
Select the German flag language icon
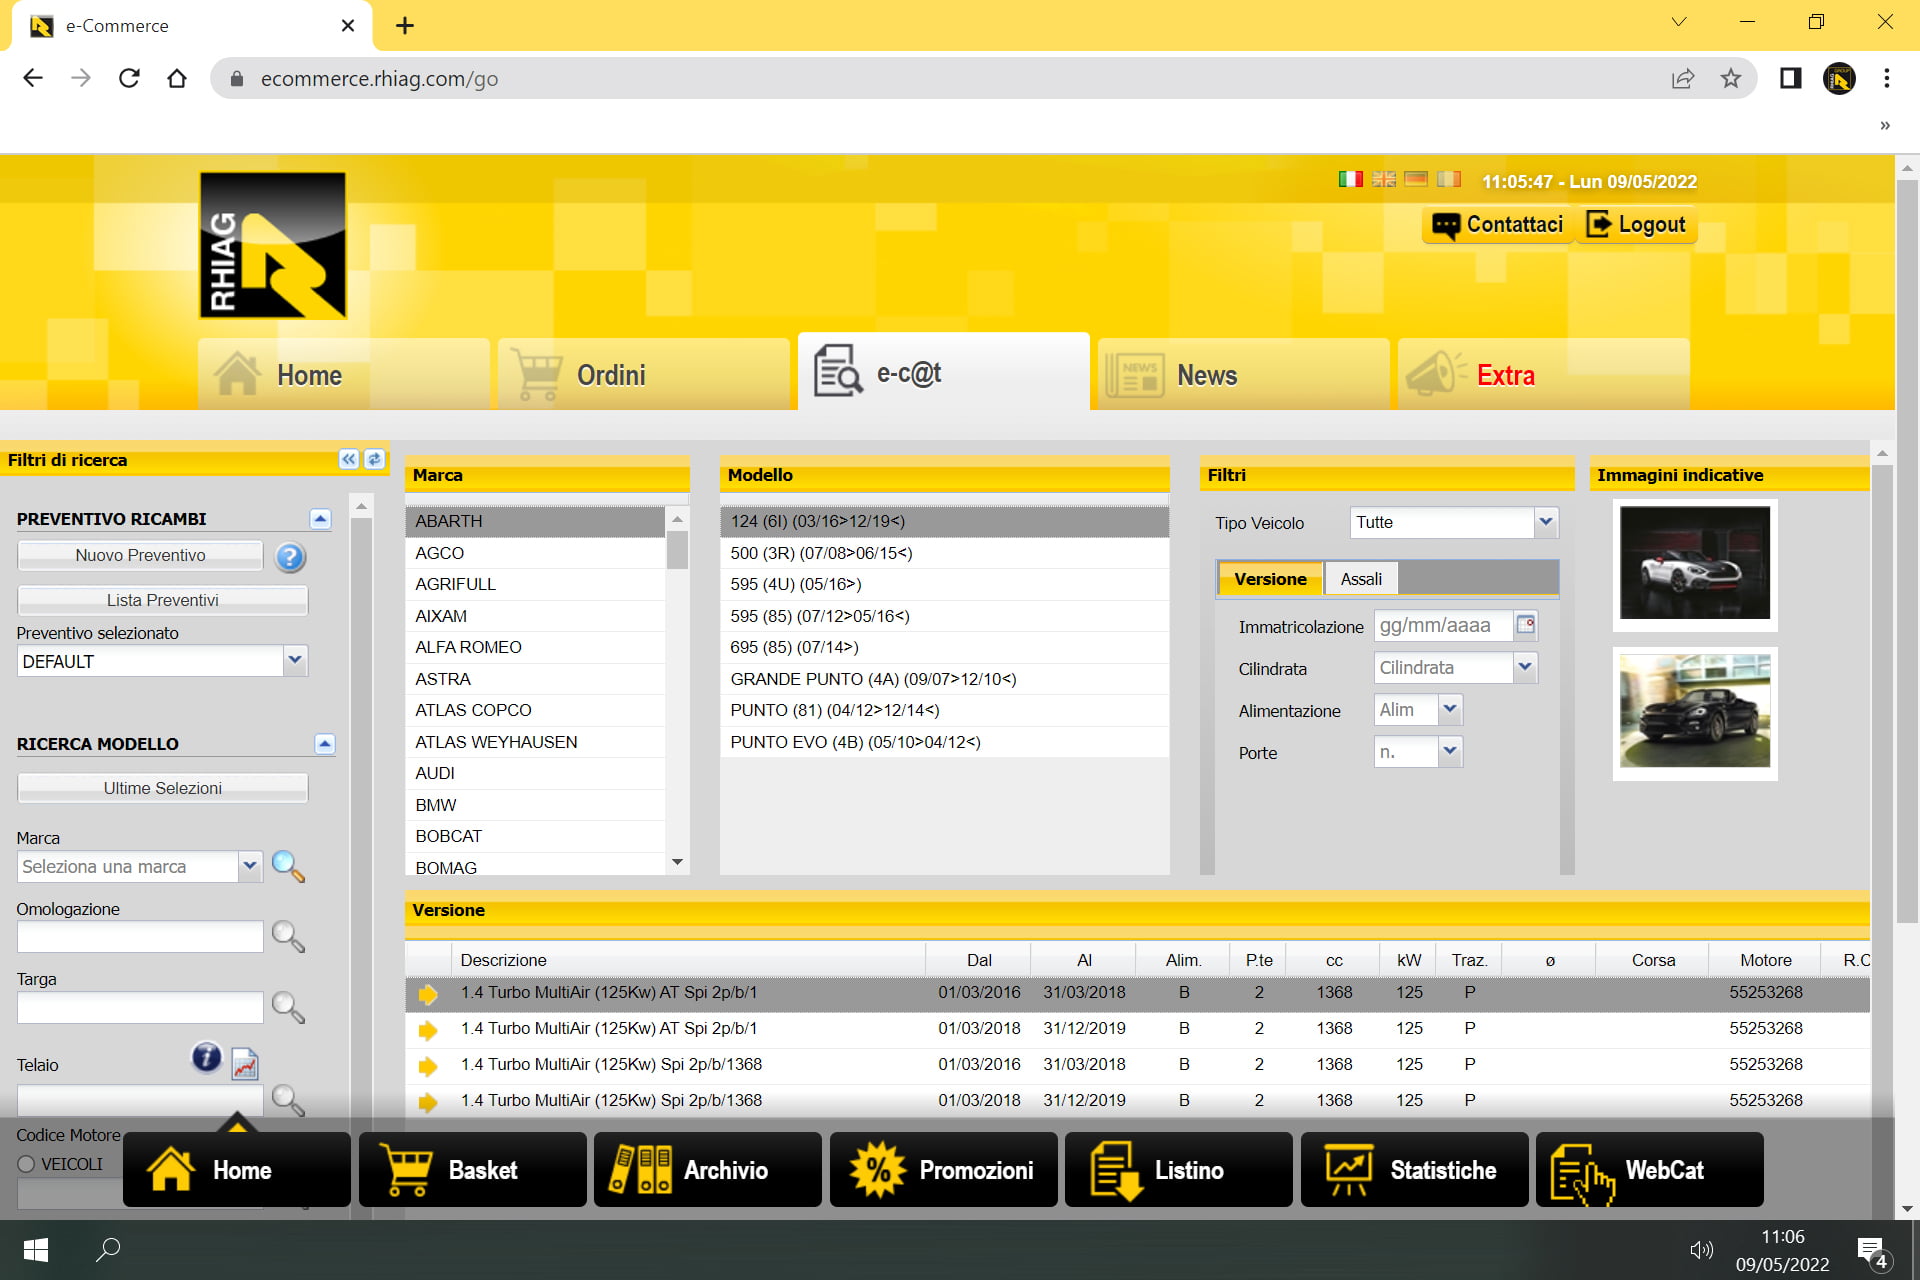pos(1416,180)
